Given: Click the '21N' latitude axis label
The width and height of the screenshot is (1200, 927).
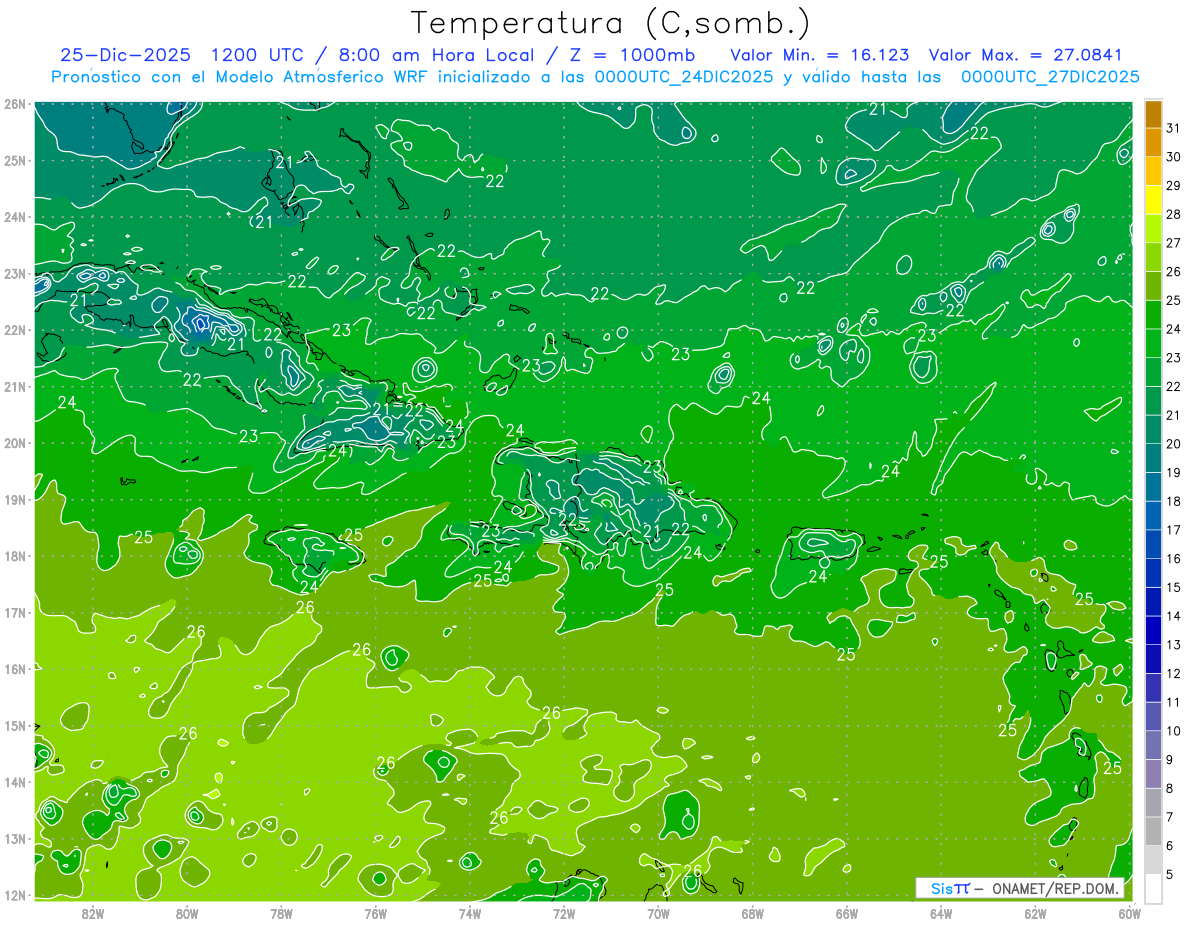Looking at the screenshot, I should tap(14, 386).
